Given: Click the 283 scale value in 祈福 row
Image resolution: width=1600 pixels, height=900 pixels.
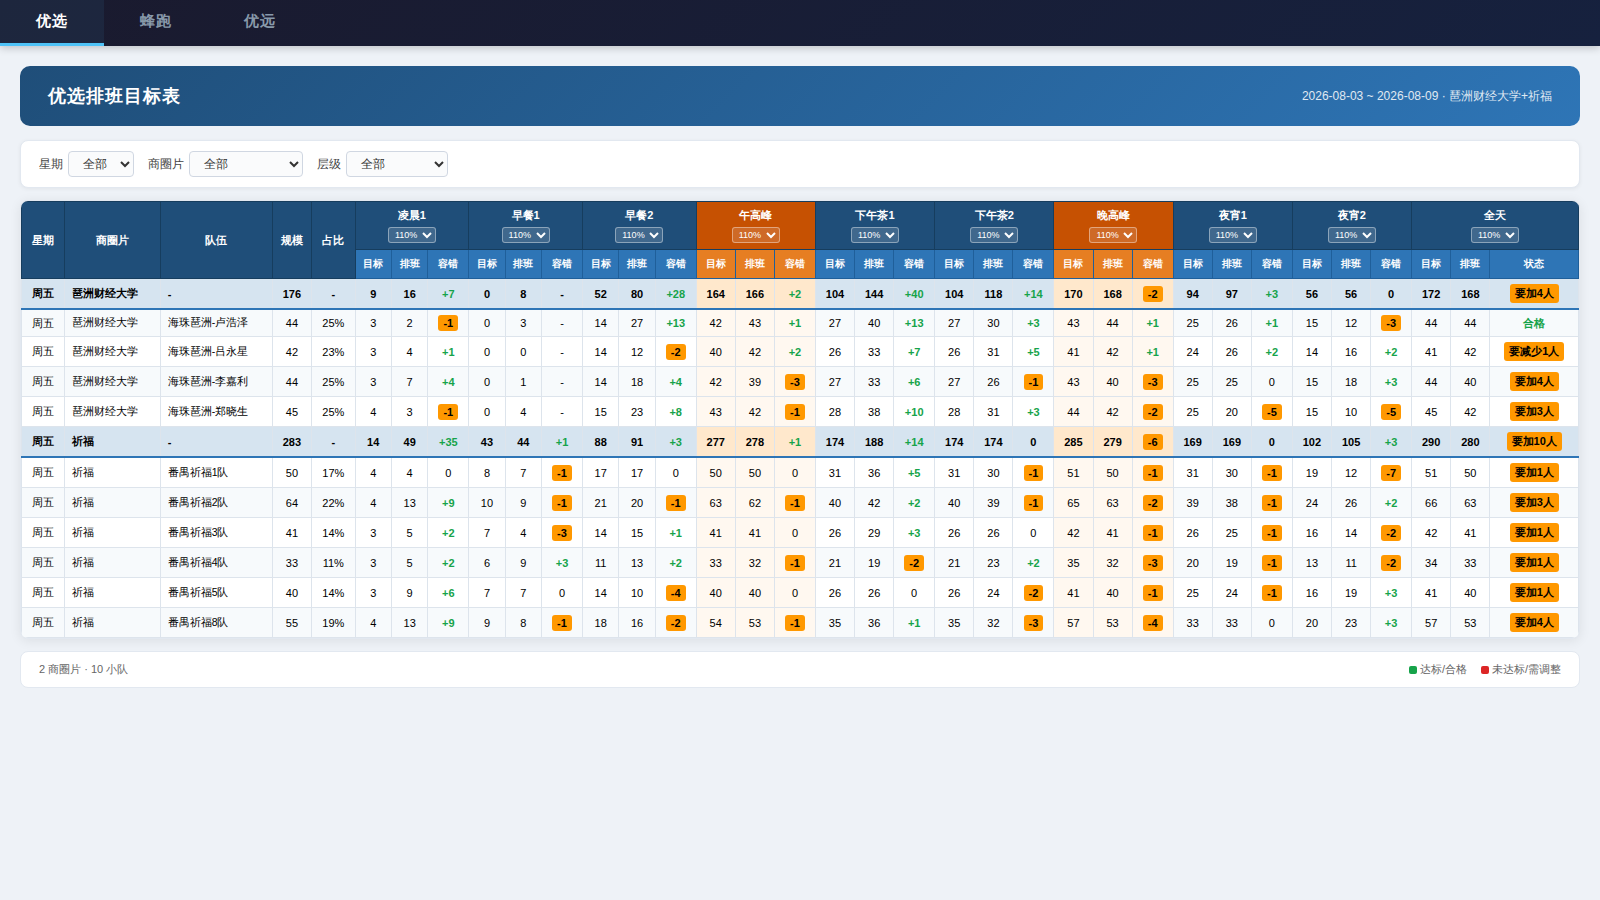Looking at the screenshot, I should 292,442.
